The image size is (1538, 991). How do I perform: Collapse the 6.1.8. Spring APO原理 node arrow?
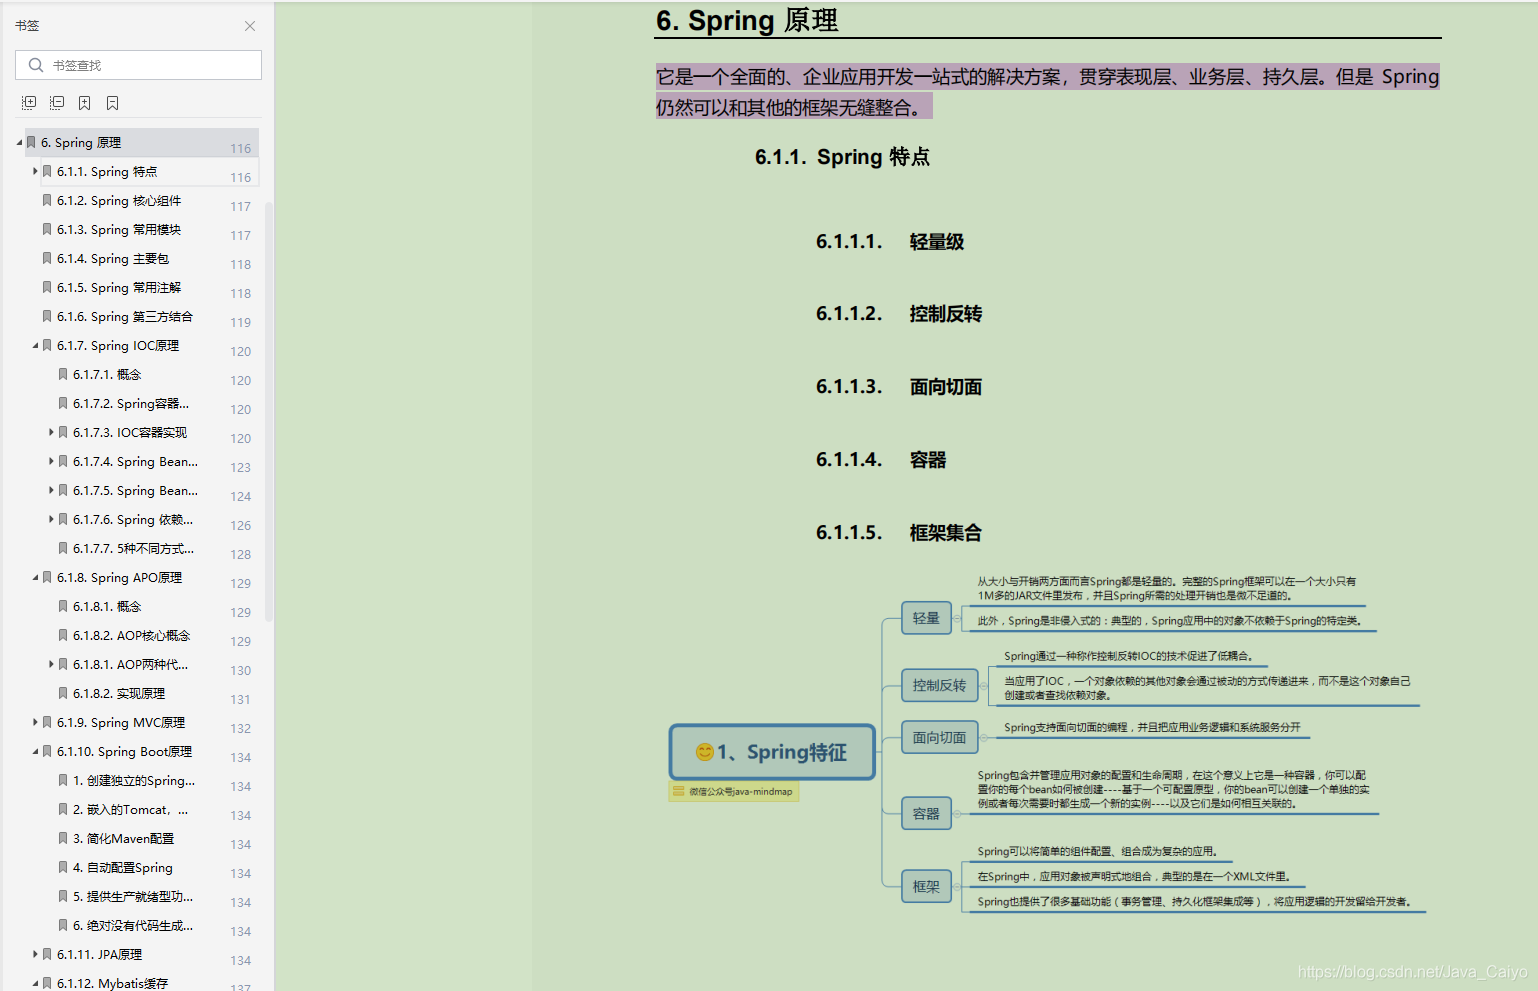(x=35, y=578)
